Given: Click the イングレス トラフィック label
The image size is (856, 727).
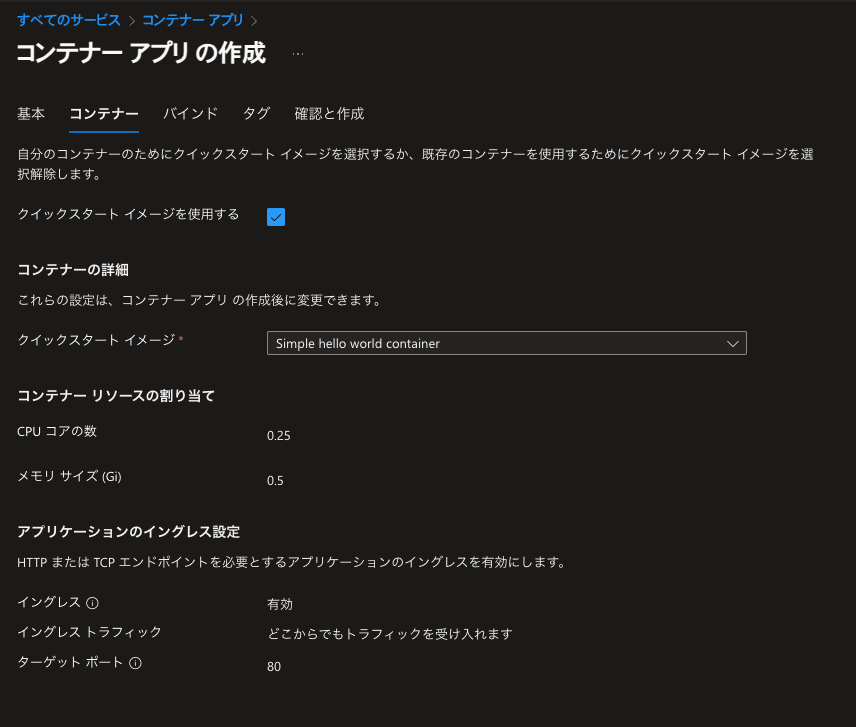Looking at the screenshot, I should pos(90,632).
